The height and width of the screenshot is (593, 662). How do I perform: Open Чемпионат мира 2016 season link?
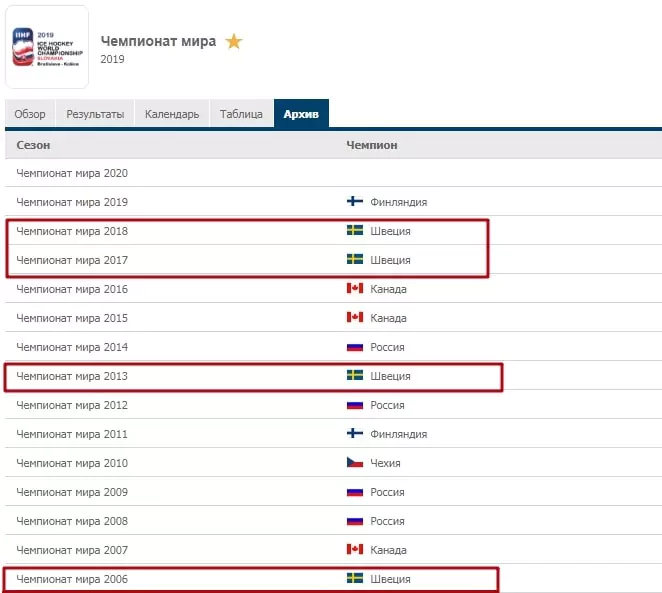point(72,289)
